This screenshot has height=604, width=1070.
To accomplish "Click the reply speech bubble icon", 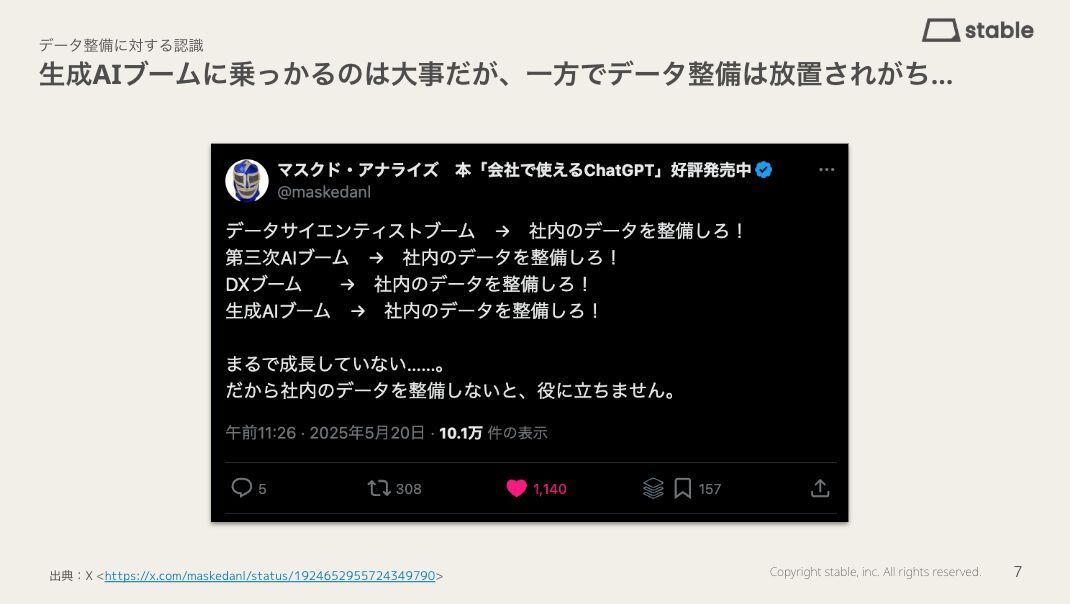I will pyautogui.click(x=242, y=488).
